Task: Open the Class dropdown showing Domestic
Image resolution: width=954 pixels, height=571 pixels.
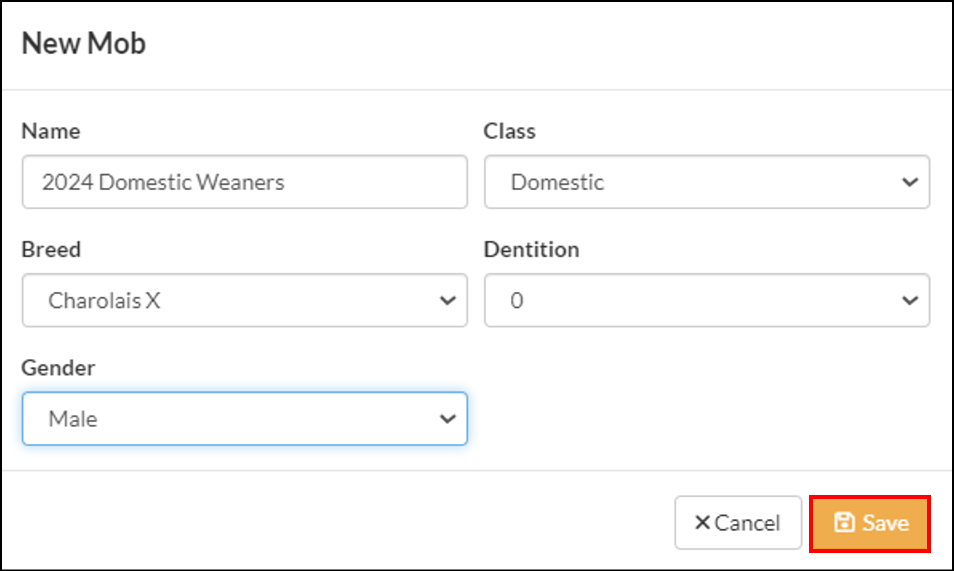Action: point(707,182)
